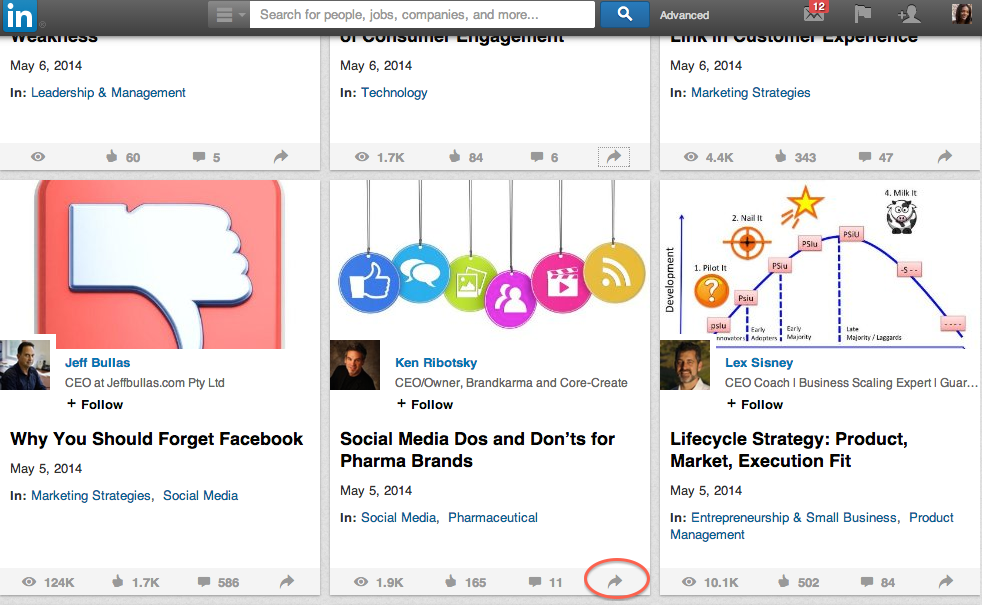Open comments on the Lifecycle Strategy article
This screenshot has width=982, height=605.
865,582
